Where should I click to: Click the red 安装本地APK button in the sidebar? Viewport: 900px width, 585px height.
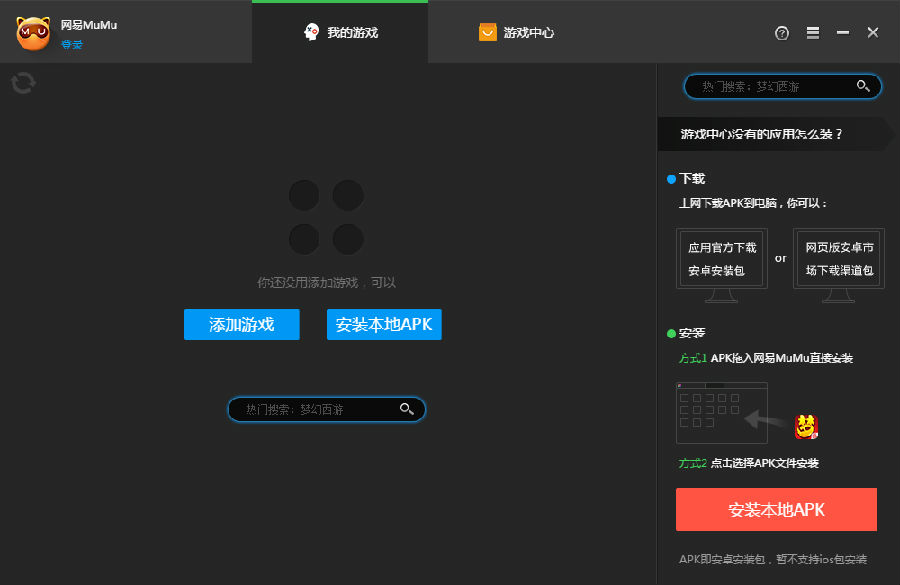point(776,509)
